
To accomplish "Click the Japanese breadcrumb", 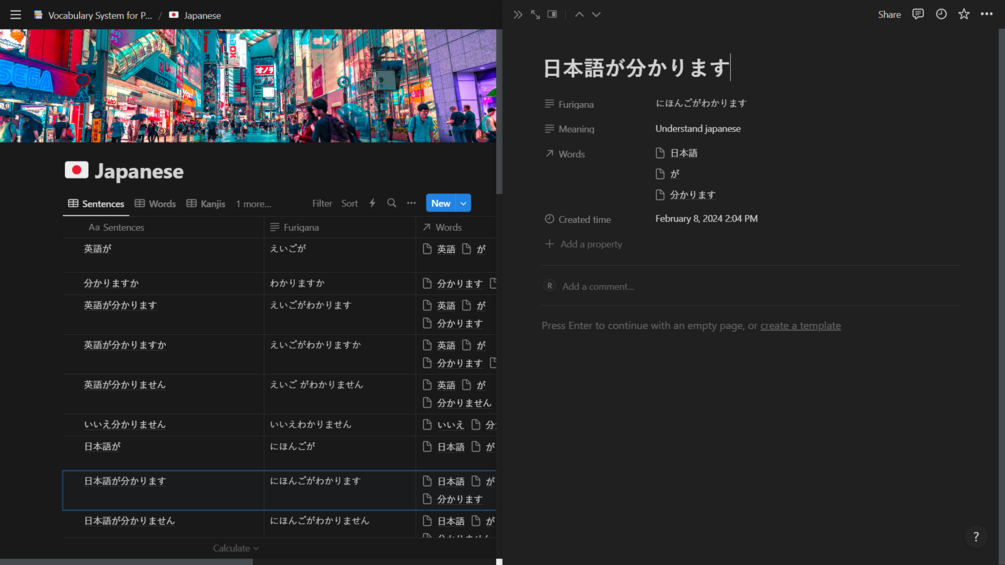I will click(x=195, y=15).
